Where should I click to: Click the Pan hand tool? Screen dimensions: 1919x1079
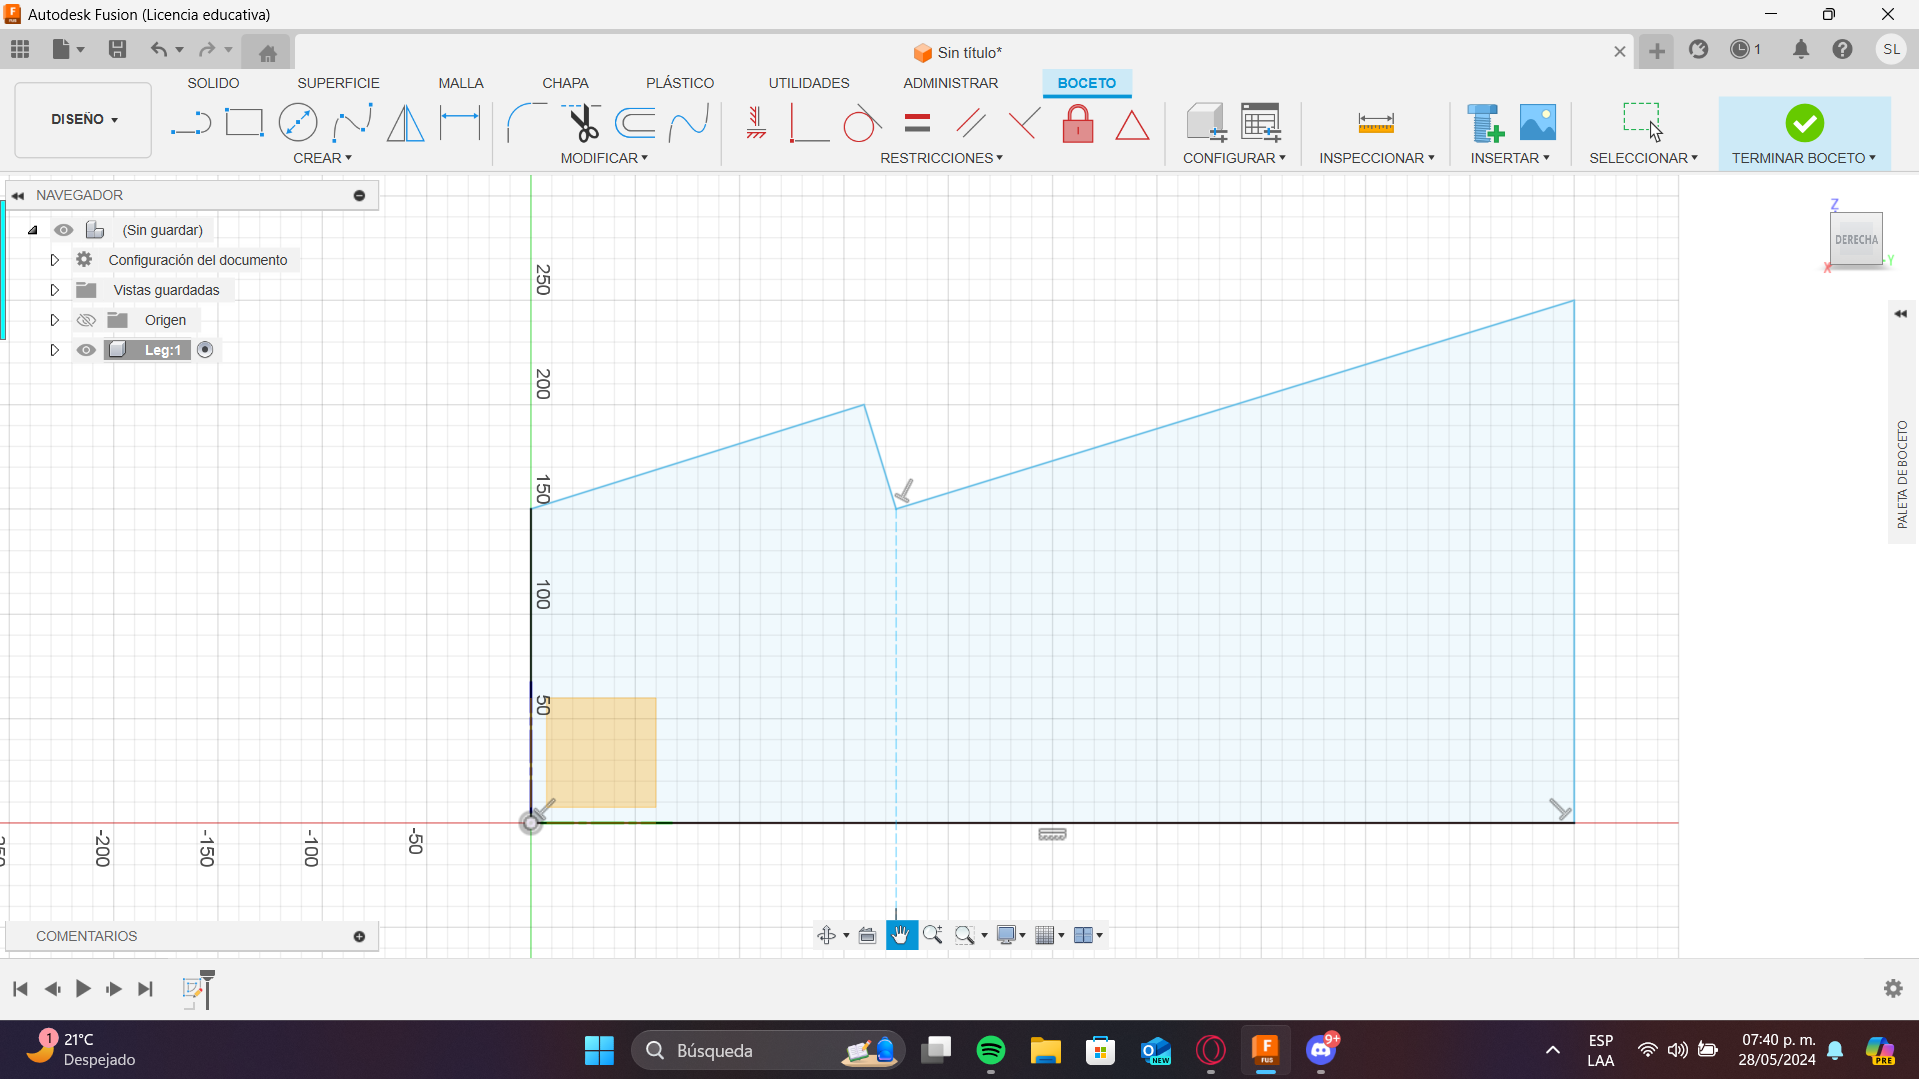tap(901, 935)
